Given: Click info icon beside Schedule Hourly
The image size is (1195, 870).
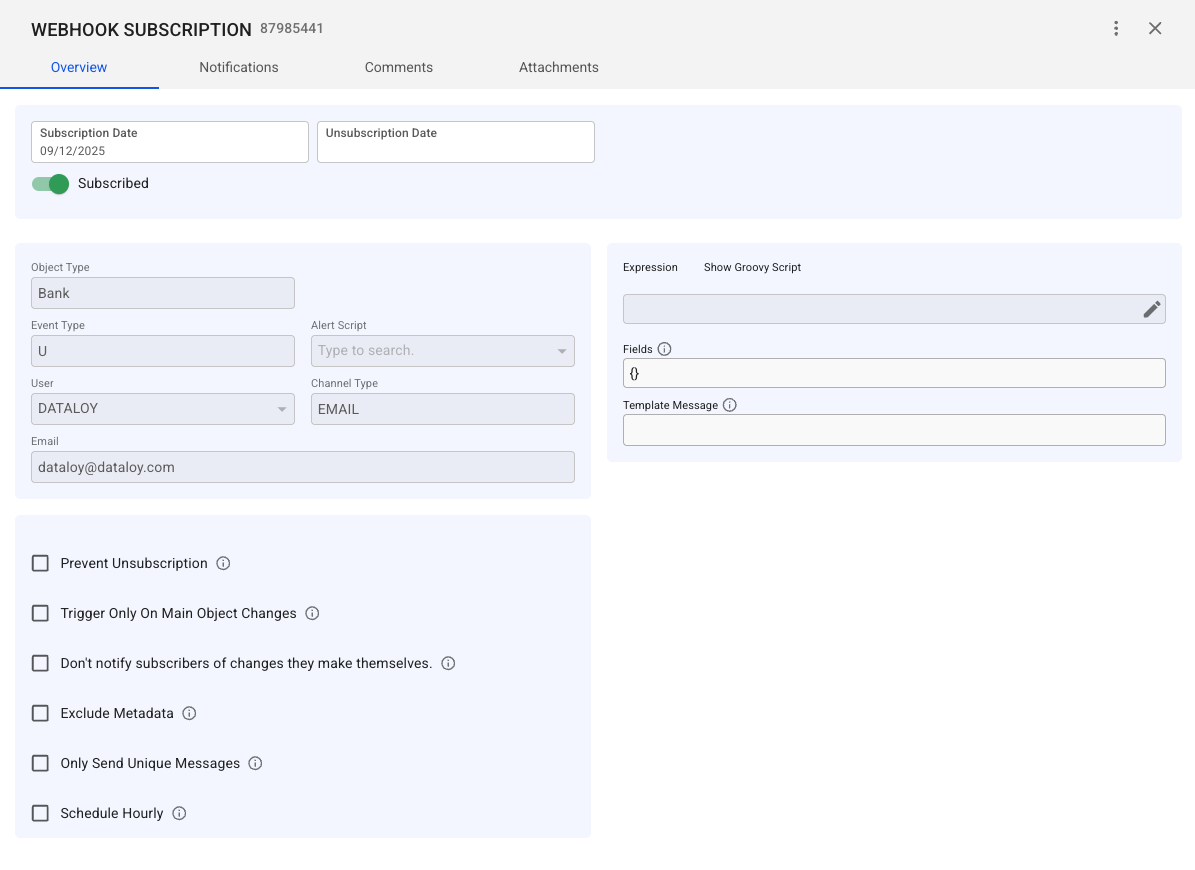Looking at the screenshot, I should [179, 814].
